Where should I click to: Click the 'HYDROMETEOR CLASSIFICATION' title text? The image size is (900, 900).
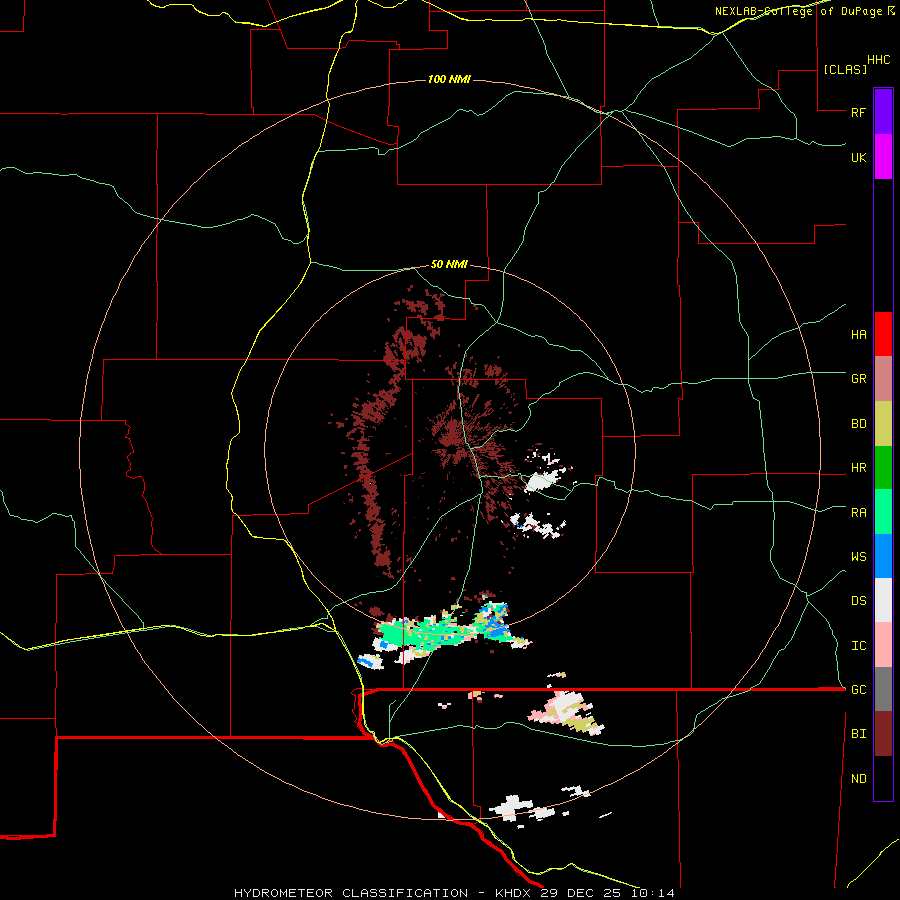pos(350,893)
